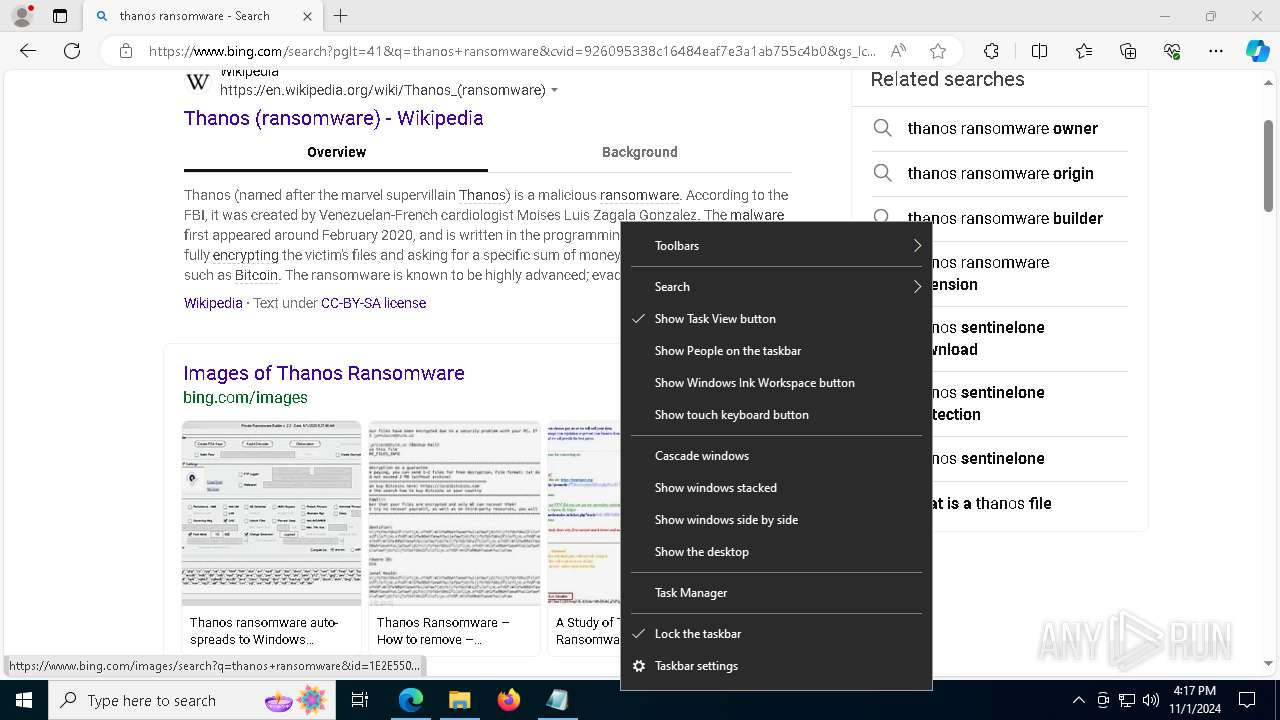Expand the Toolbars submenu

coord(776,246)
